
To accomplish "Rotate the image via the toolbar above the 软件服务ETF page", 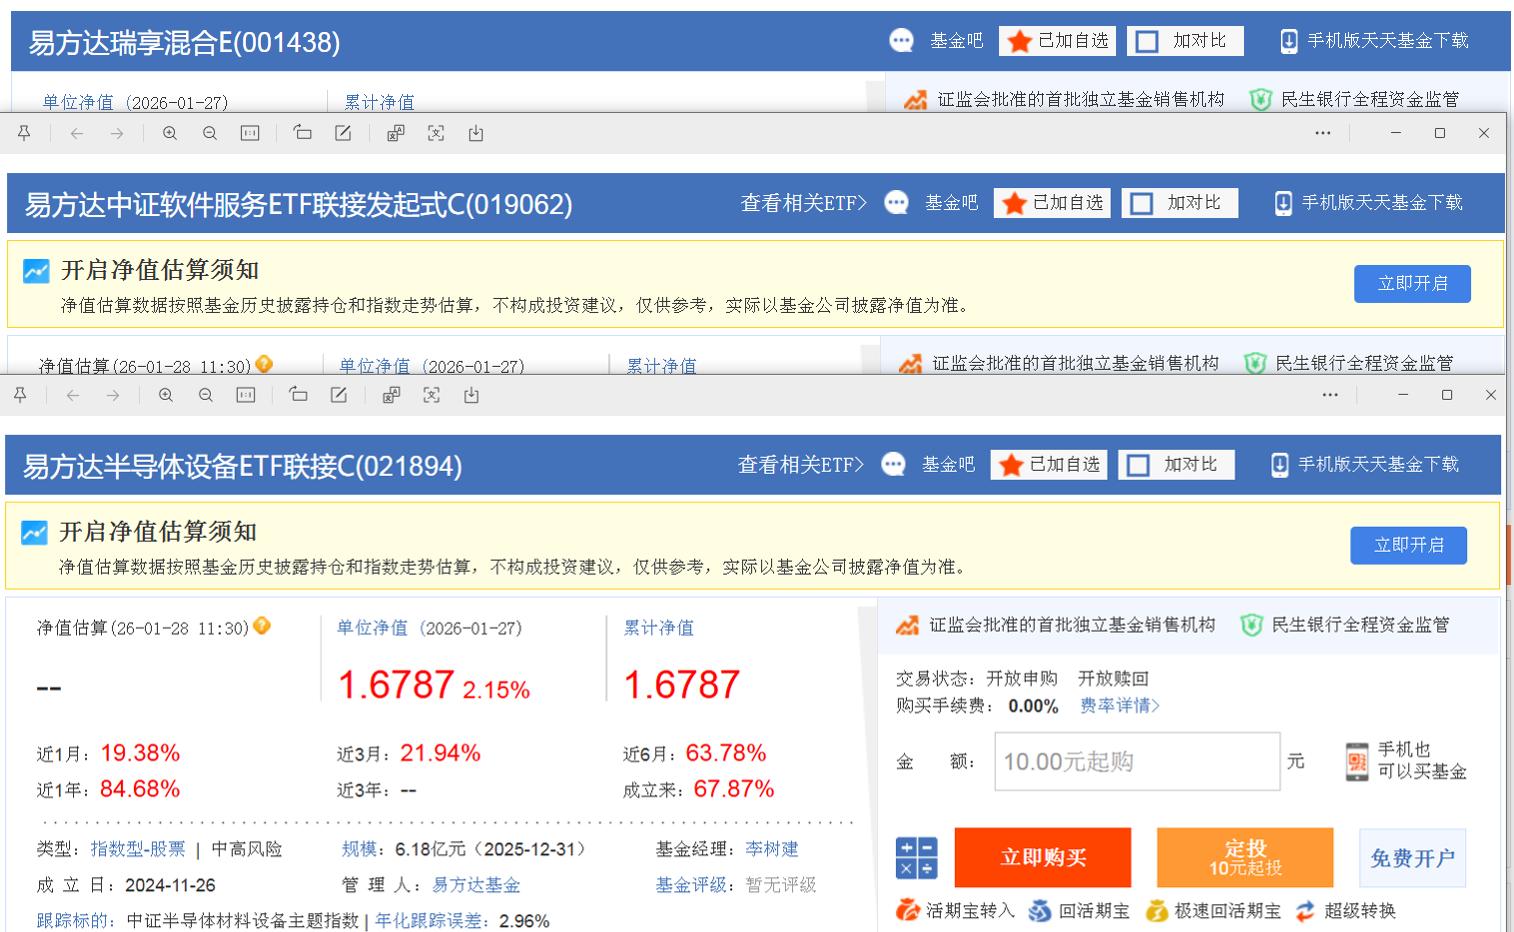I will (302, 133).
